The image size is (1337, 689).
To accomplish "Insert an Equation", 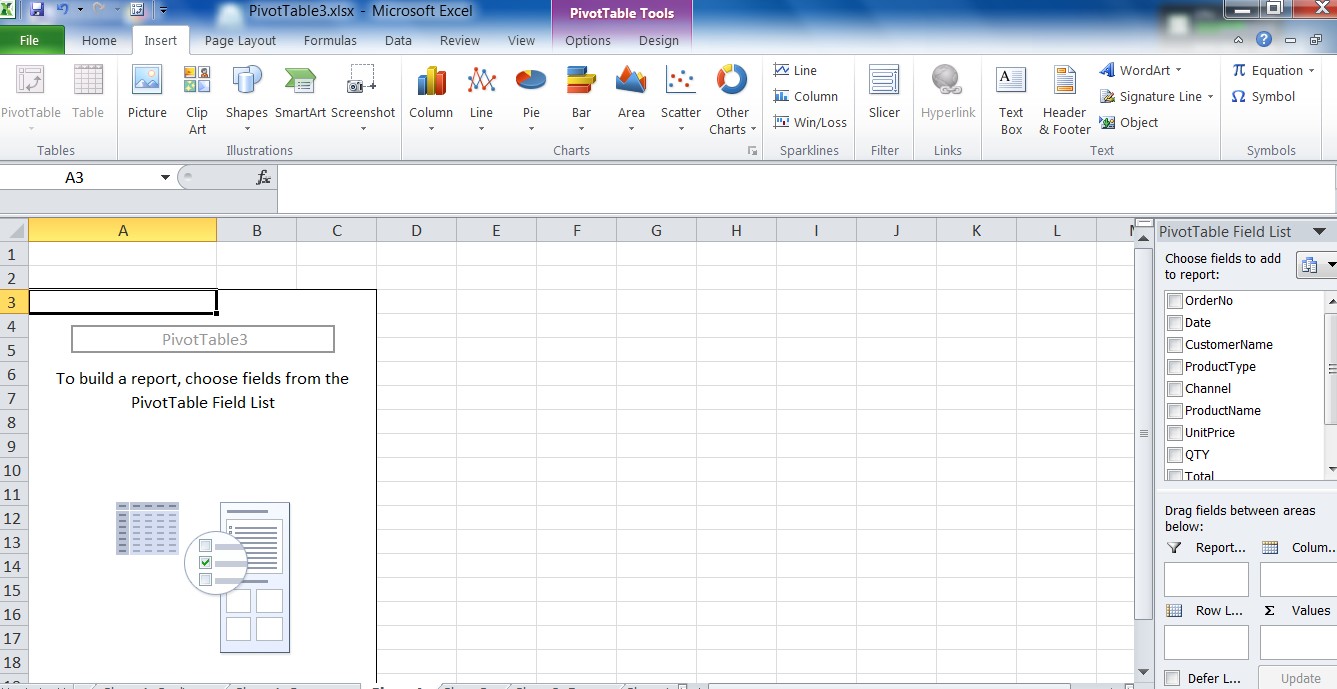I will coord(1272,70).
